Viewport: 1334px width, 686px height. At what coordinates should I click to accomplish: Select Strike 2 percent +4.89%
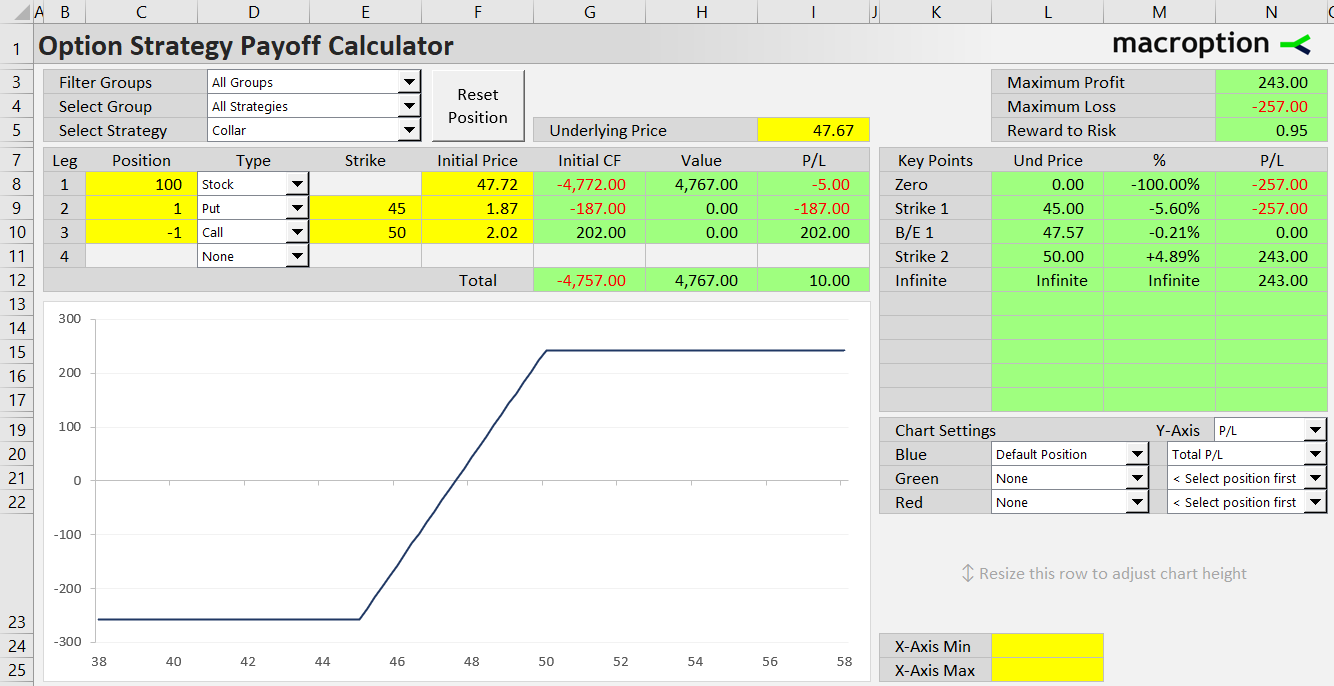pos(1159,256)
